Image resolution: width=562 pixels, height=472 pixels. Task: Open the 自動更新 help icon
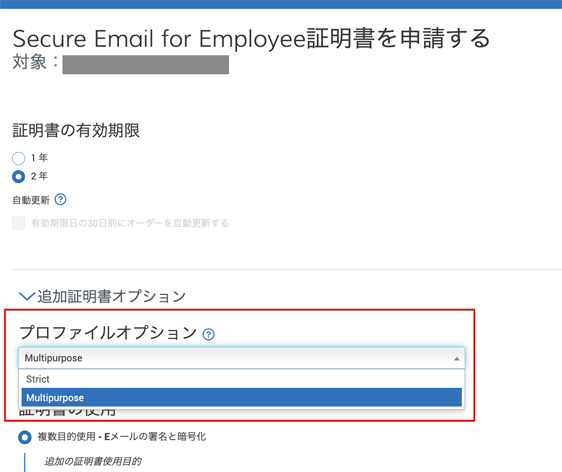click(x=60, y=199)
